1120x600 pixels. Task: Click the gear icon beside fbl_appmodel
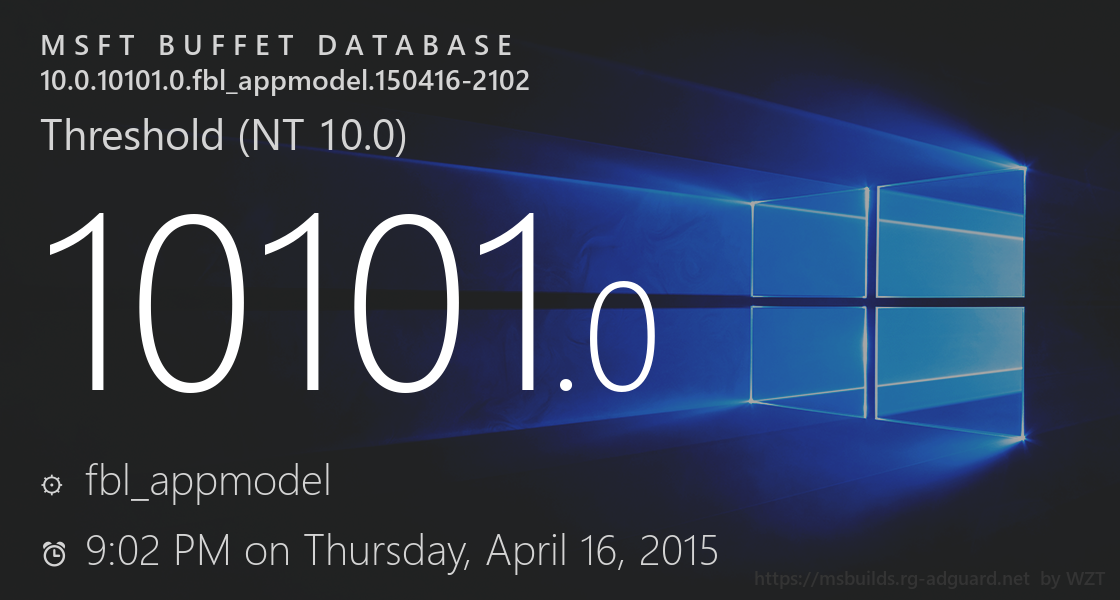click(x=51, y=485)
